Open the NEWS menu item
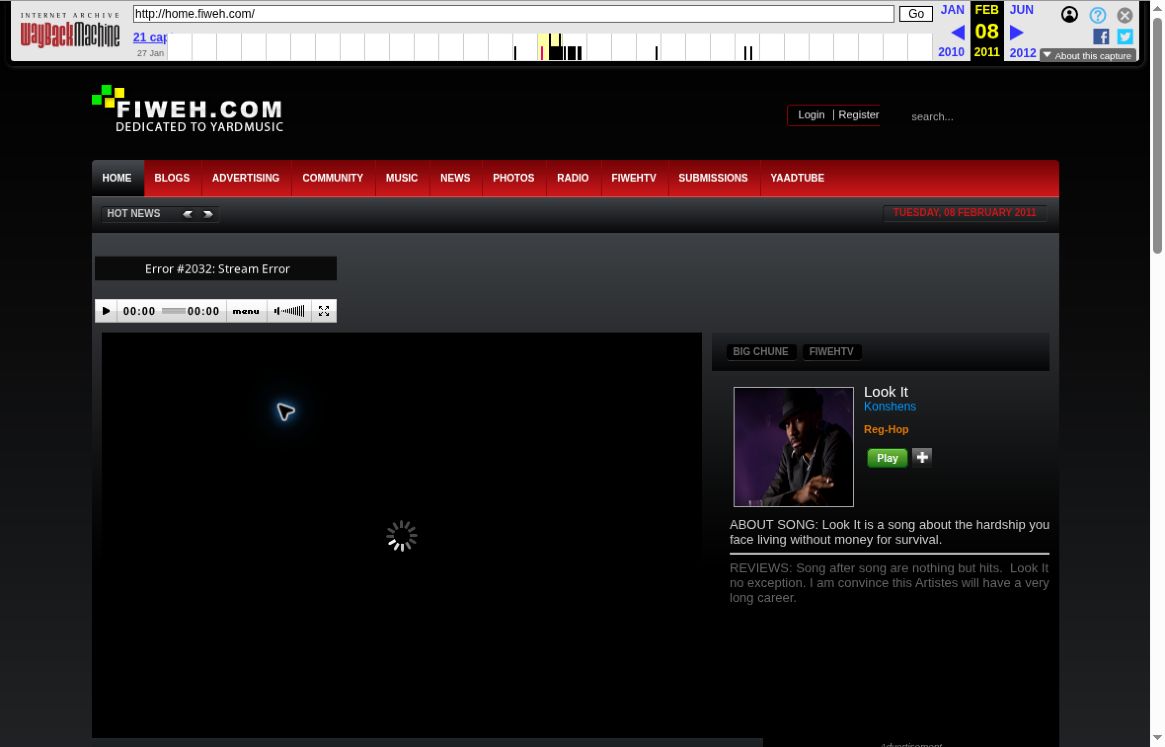The height and width of the screenshot is (747, 1165). click(455, 178)
